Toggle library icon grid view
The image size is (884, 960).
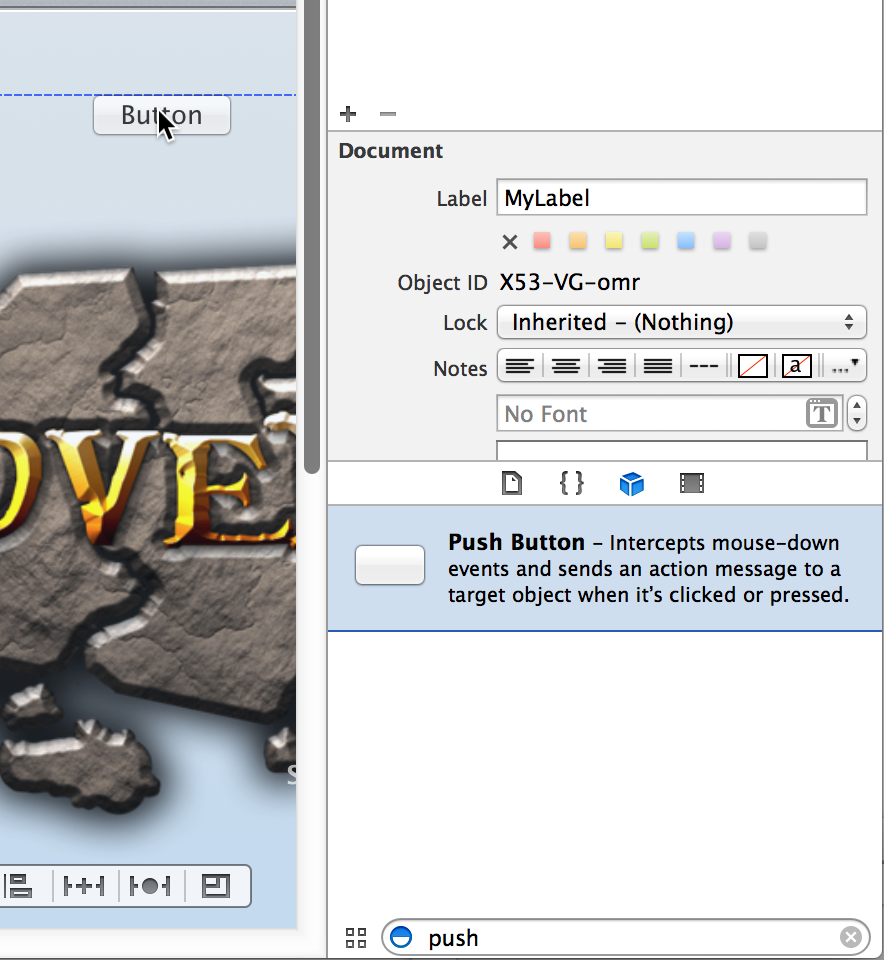click(x=356, y=937)
